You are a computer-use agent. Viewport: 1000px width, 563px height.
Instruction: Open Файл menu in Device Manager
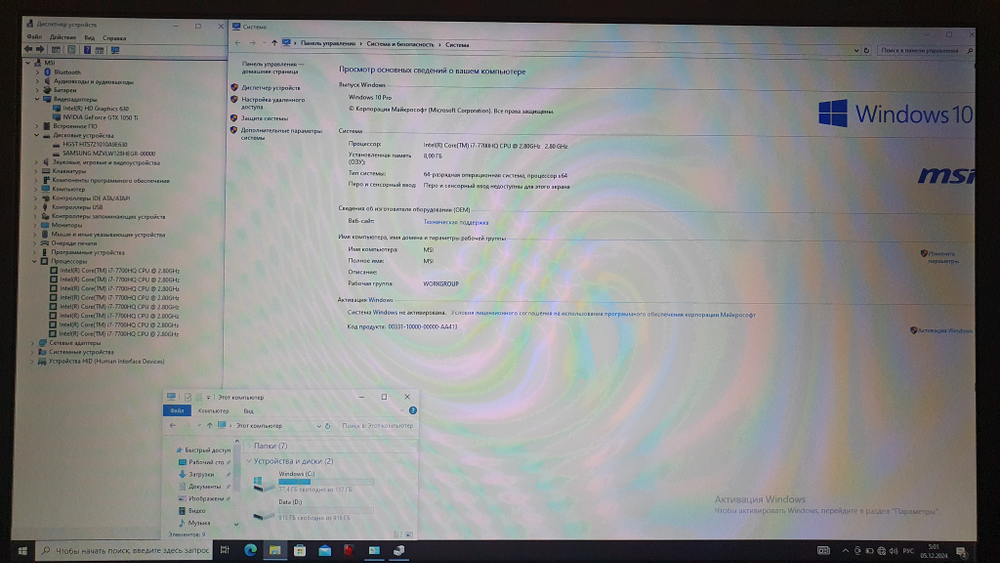point(34,38)
